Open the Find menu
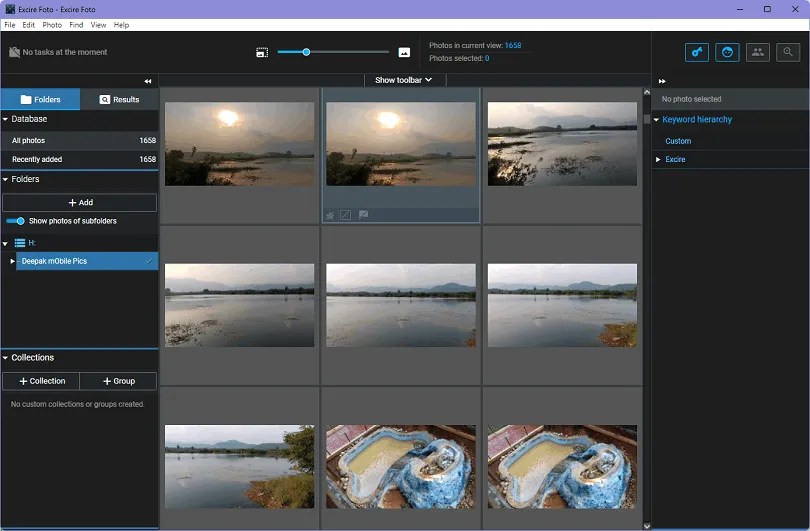 76,25
